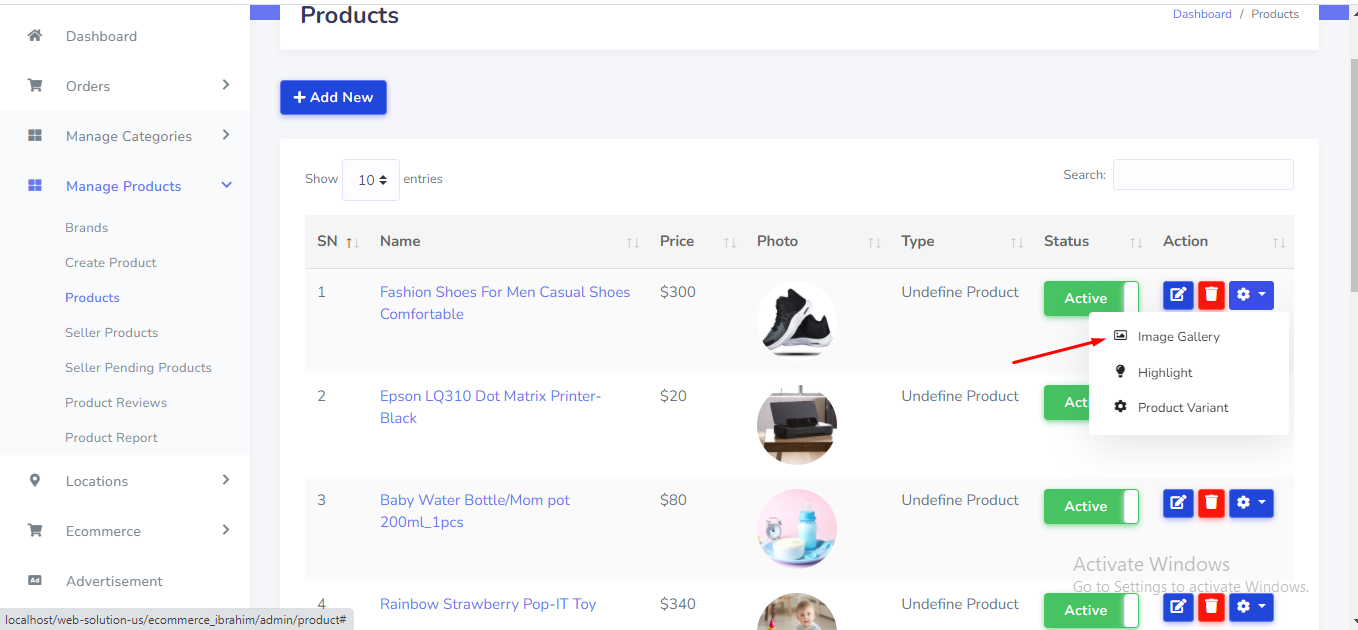This screenshot has height=630, width=1358.
Task: Open gear settings dropdown for Baby Water Bottle
Action: [1251, 503]
